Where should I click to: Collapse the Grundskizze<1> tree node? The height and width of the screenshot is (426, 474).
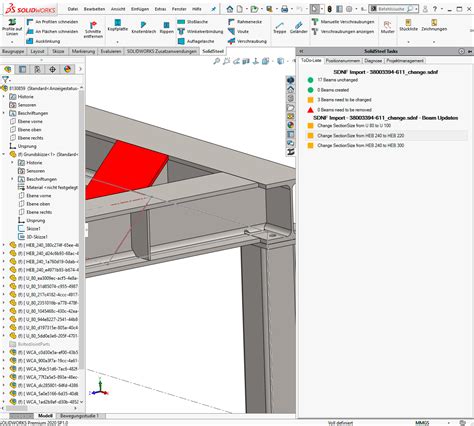click(x=4, y=154)
